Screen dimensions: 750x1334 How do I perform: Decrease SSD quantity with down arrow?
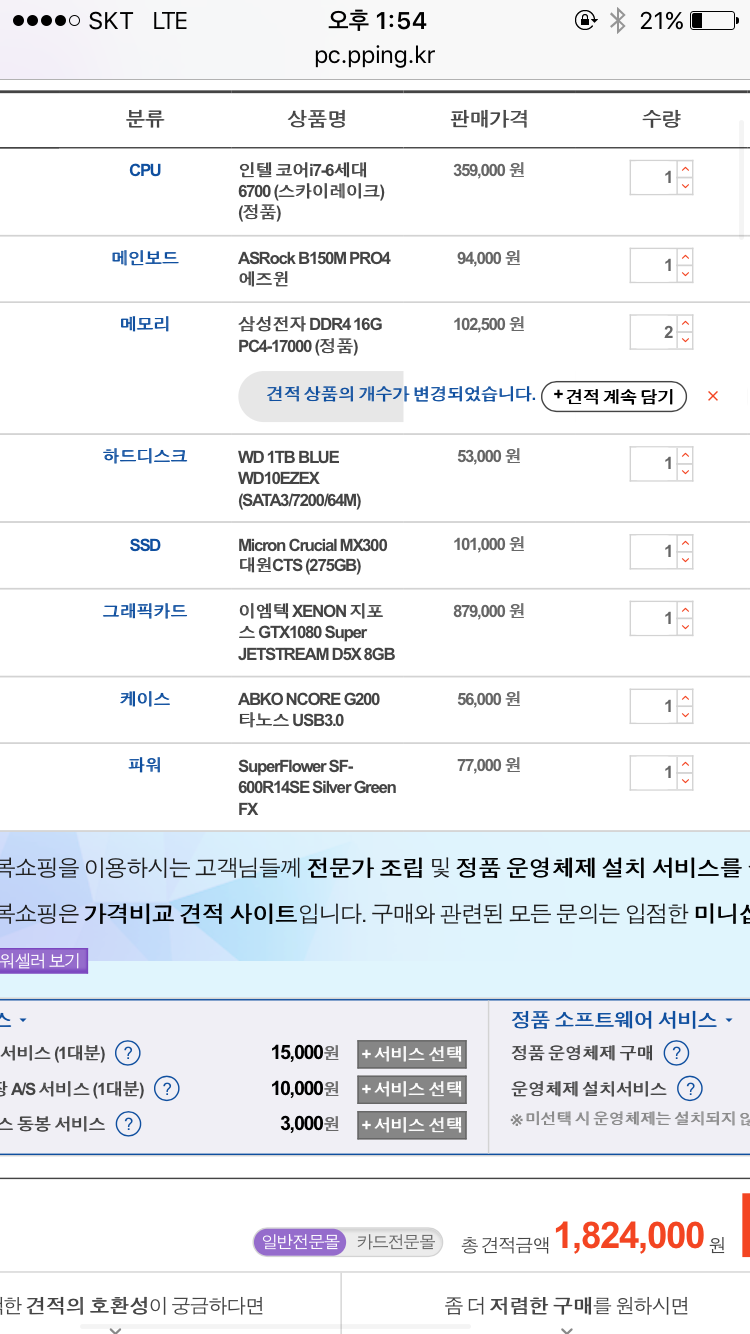(685, 560)
